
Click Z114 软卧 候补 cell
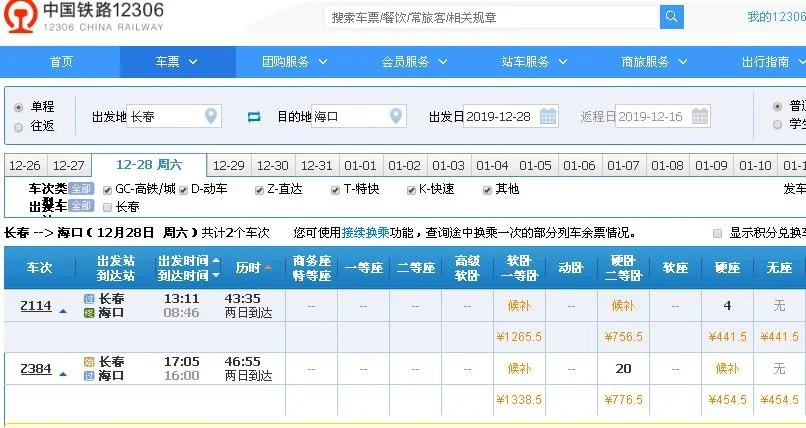point(519,306)
